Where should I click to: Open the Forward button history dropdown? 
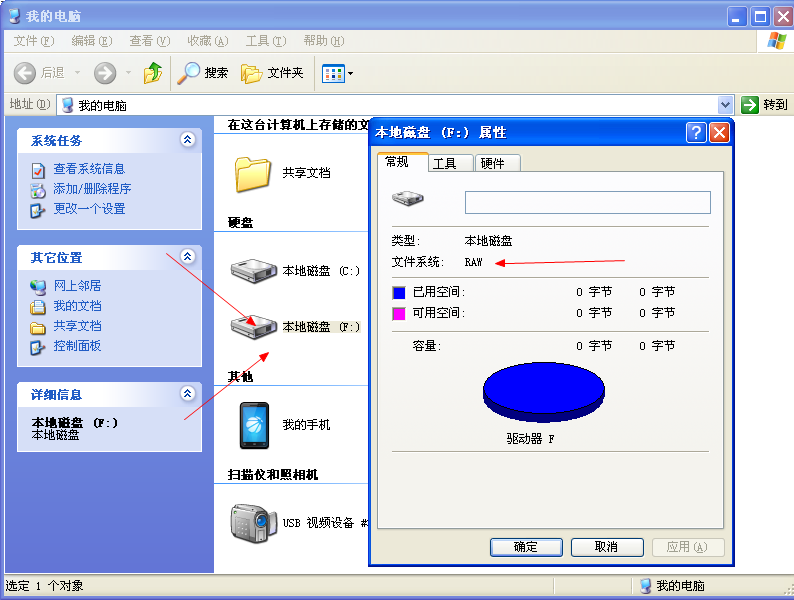click(x=128, y=73)
